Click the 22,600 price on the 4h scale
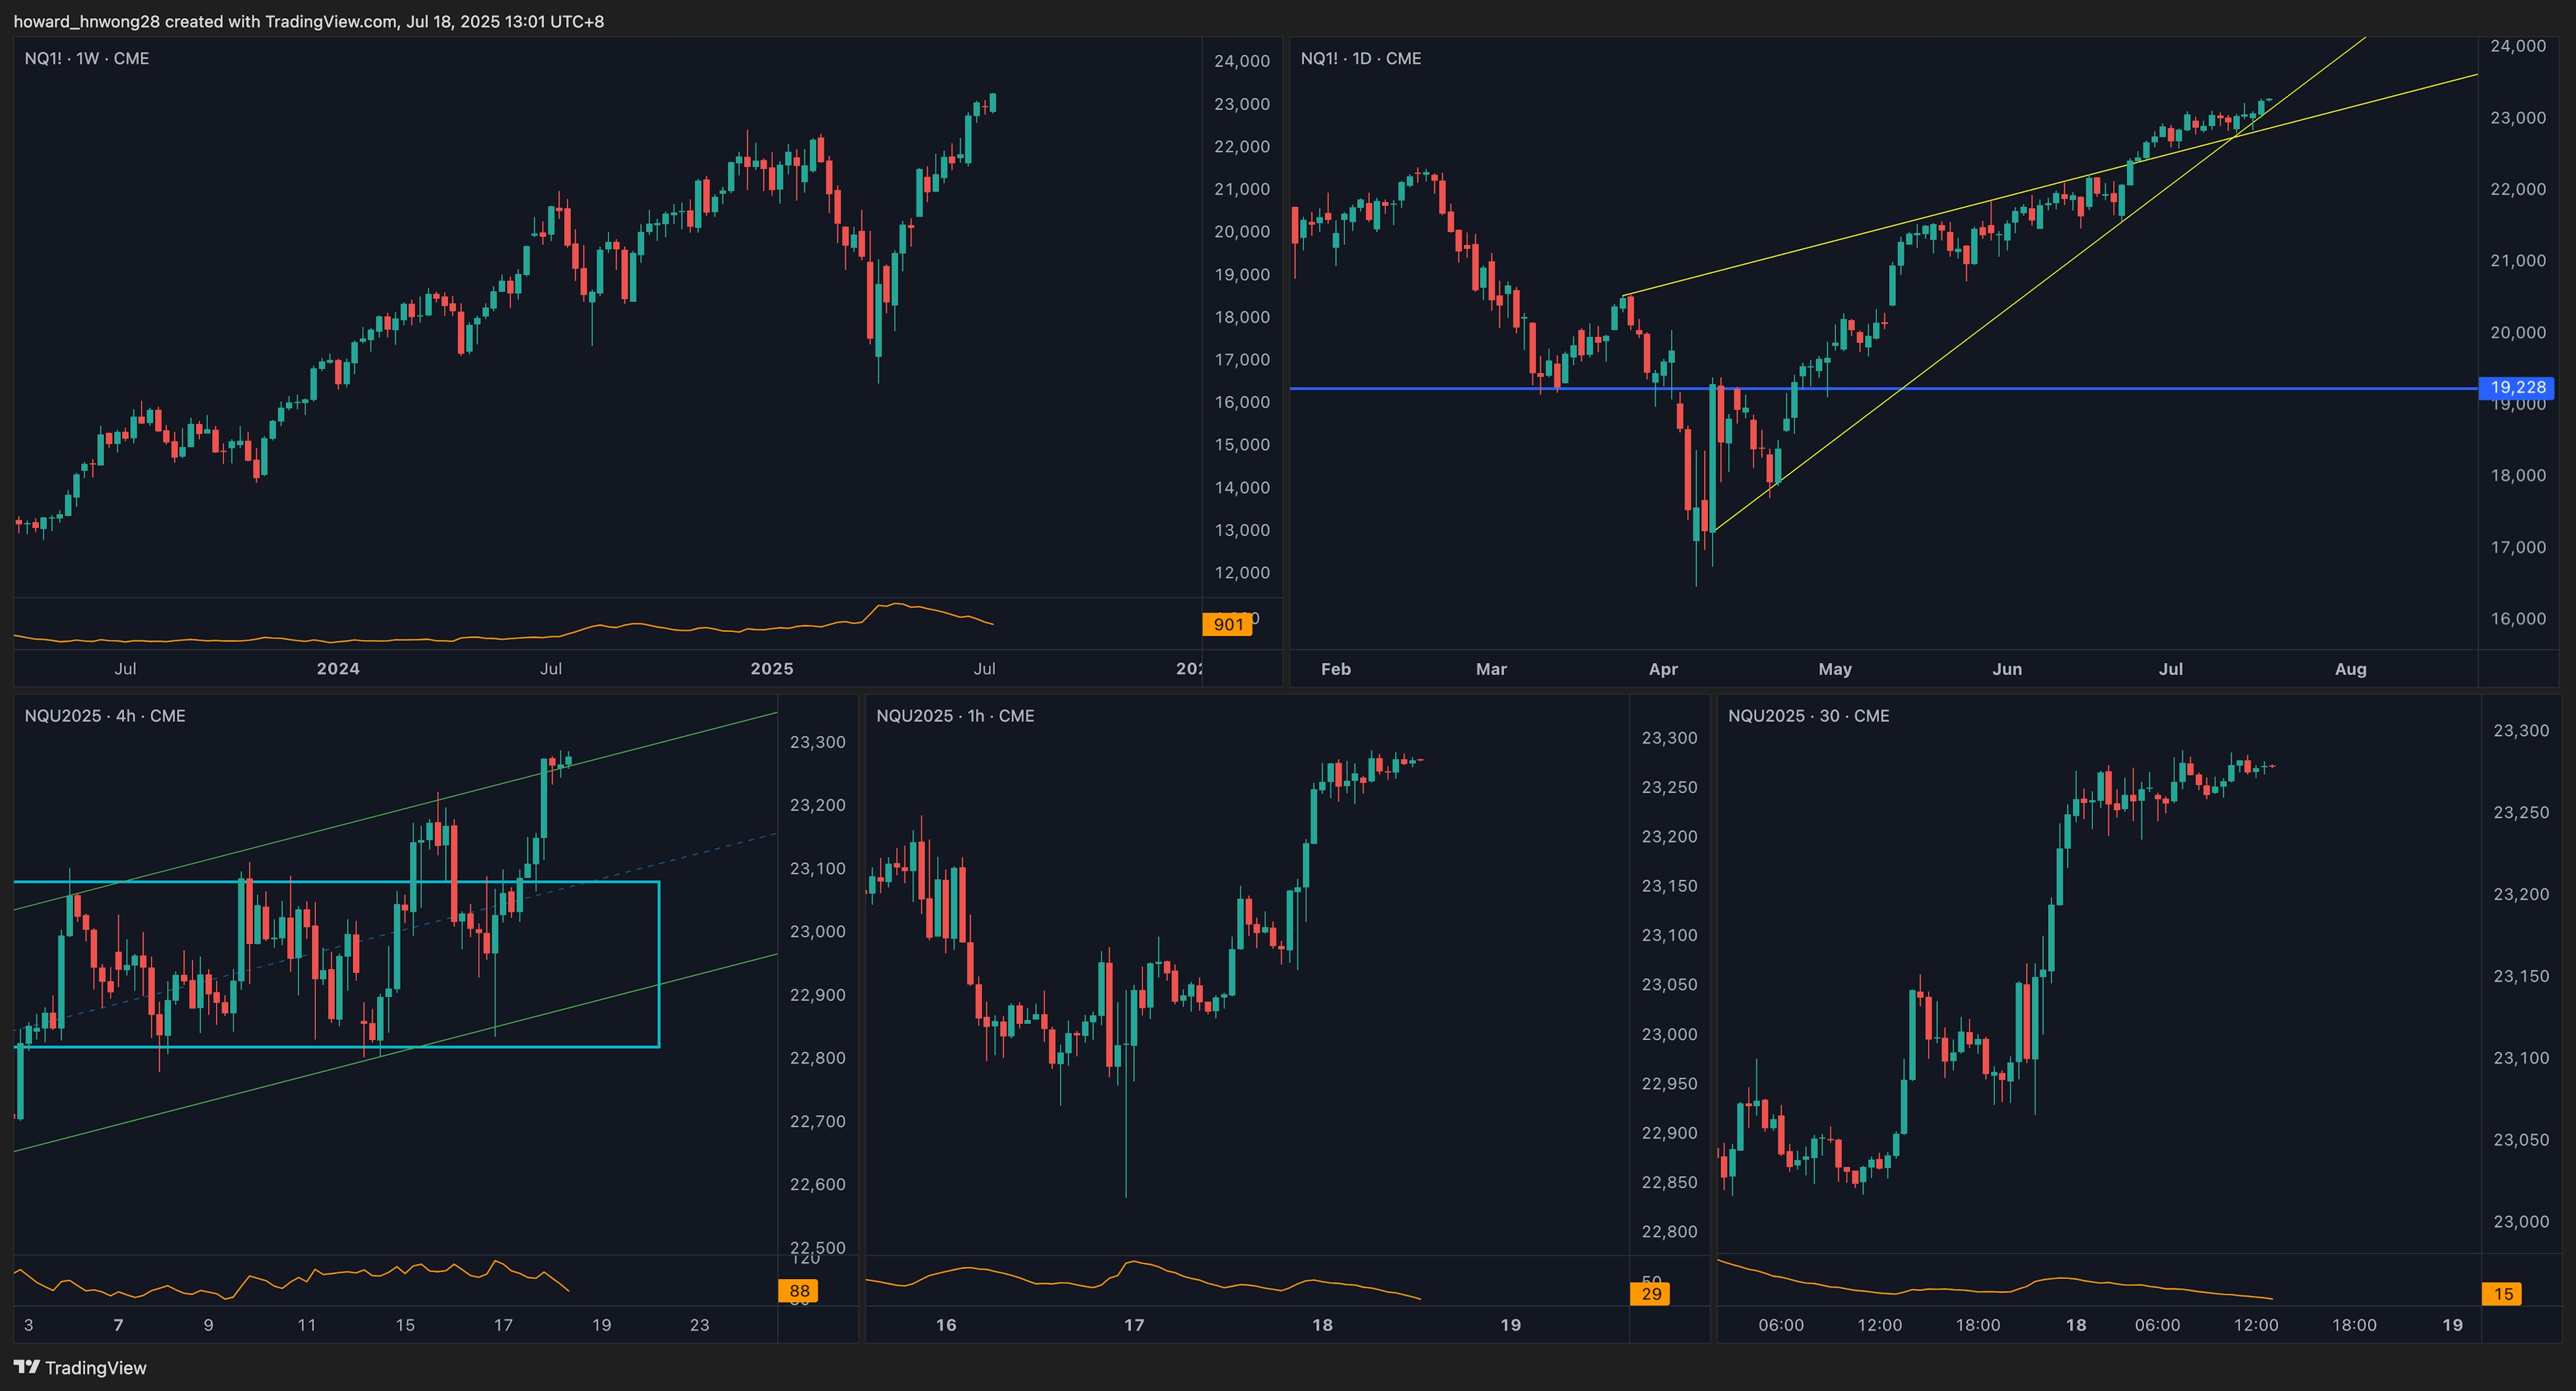 817,1185
